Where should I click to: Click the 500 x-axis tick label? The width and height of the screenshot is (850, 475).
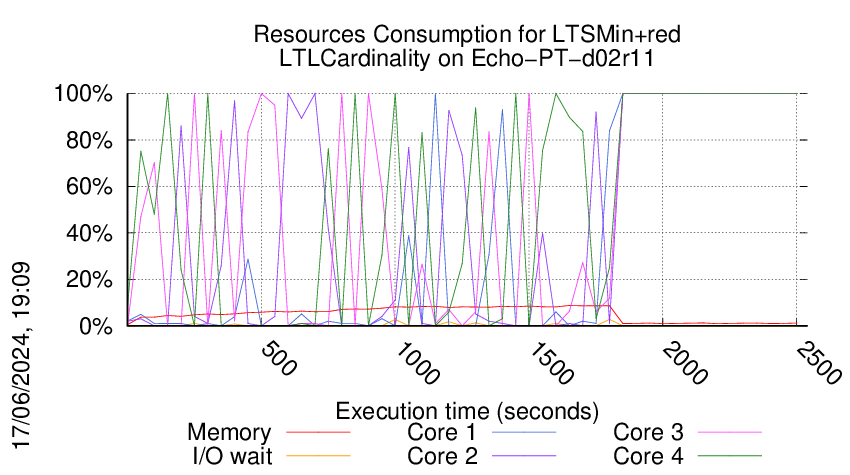(x=279, y=359)
